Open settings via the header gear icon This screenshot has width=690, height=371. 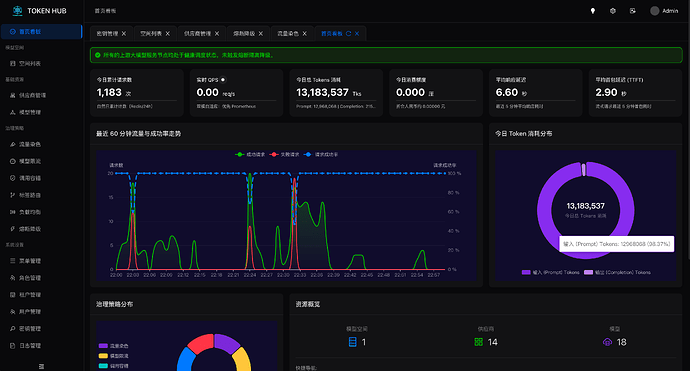point(613,11)
